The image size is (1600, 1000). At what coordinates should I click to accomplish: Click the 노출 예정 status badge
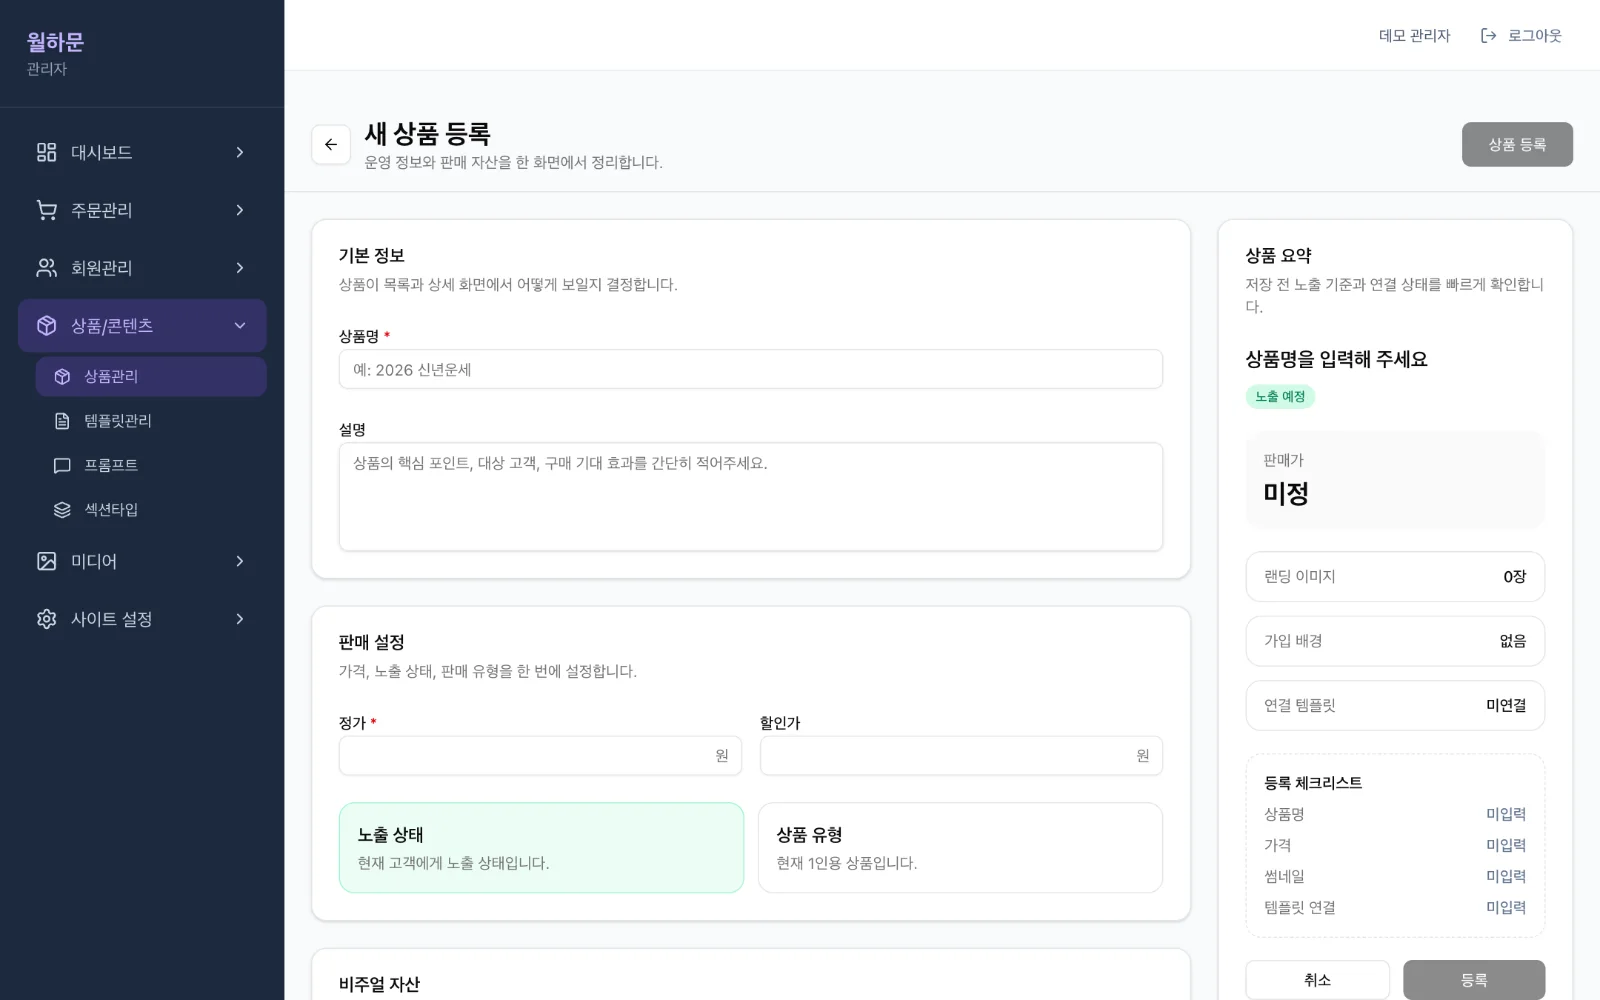pyautogui.click(x=1280, y=397)
